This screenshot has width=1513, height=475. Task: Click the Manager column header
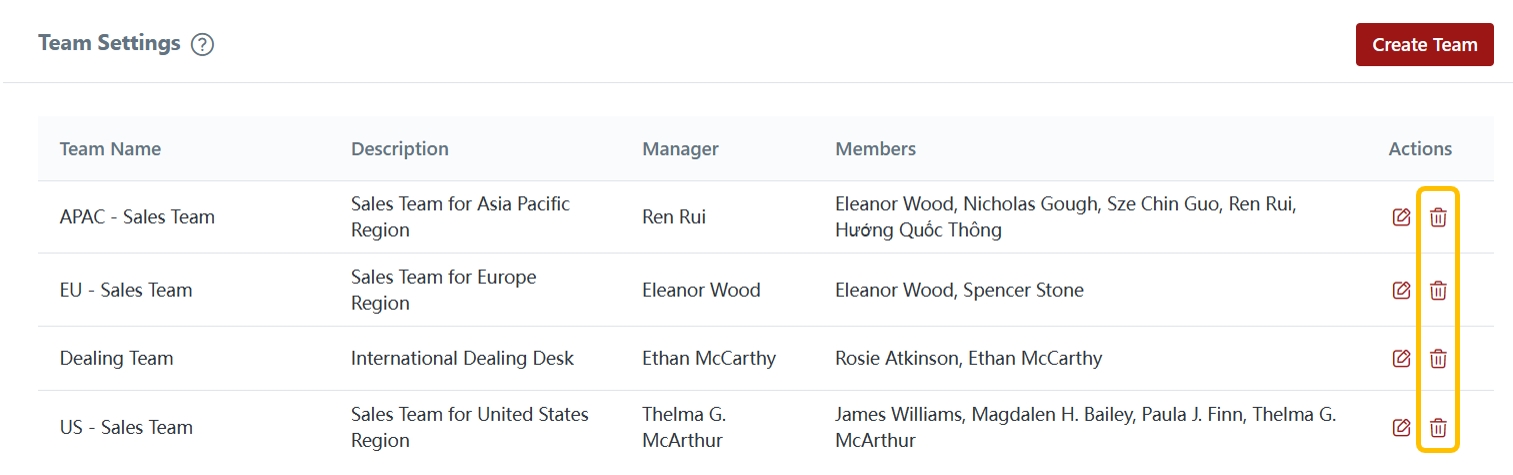680,149
